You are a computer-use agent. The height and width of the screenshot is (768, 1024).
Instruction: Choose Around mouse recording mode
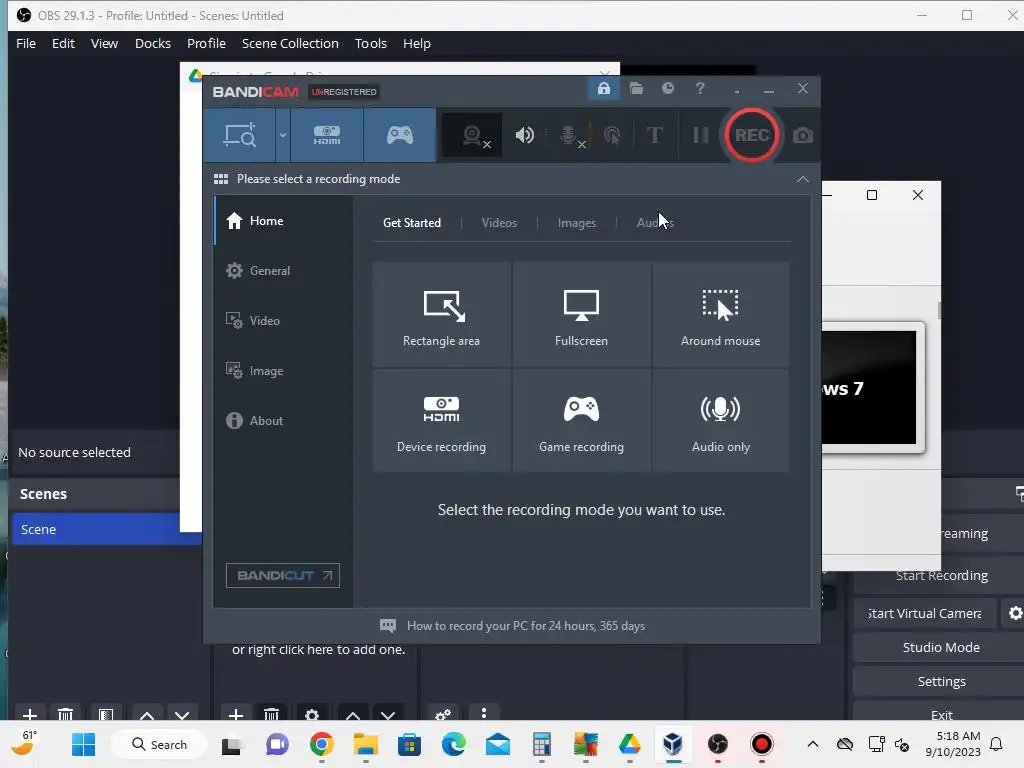[720, 315]
